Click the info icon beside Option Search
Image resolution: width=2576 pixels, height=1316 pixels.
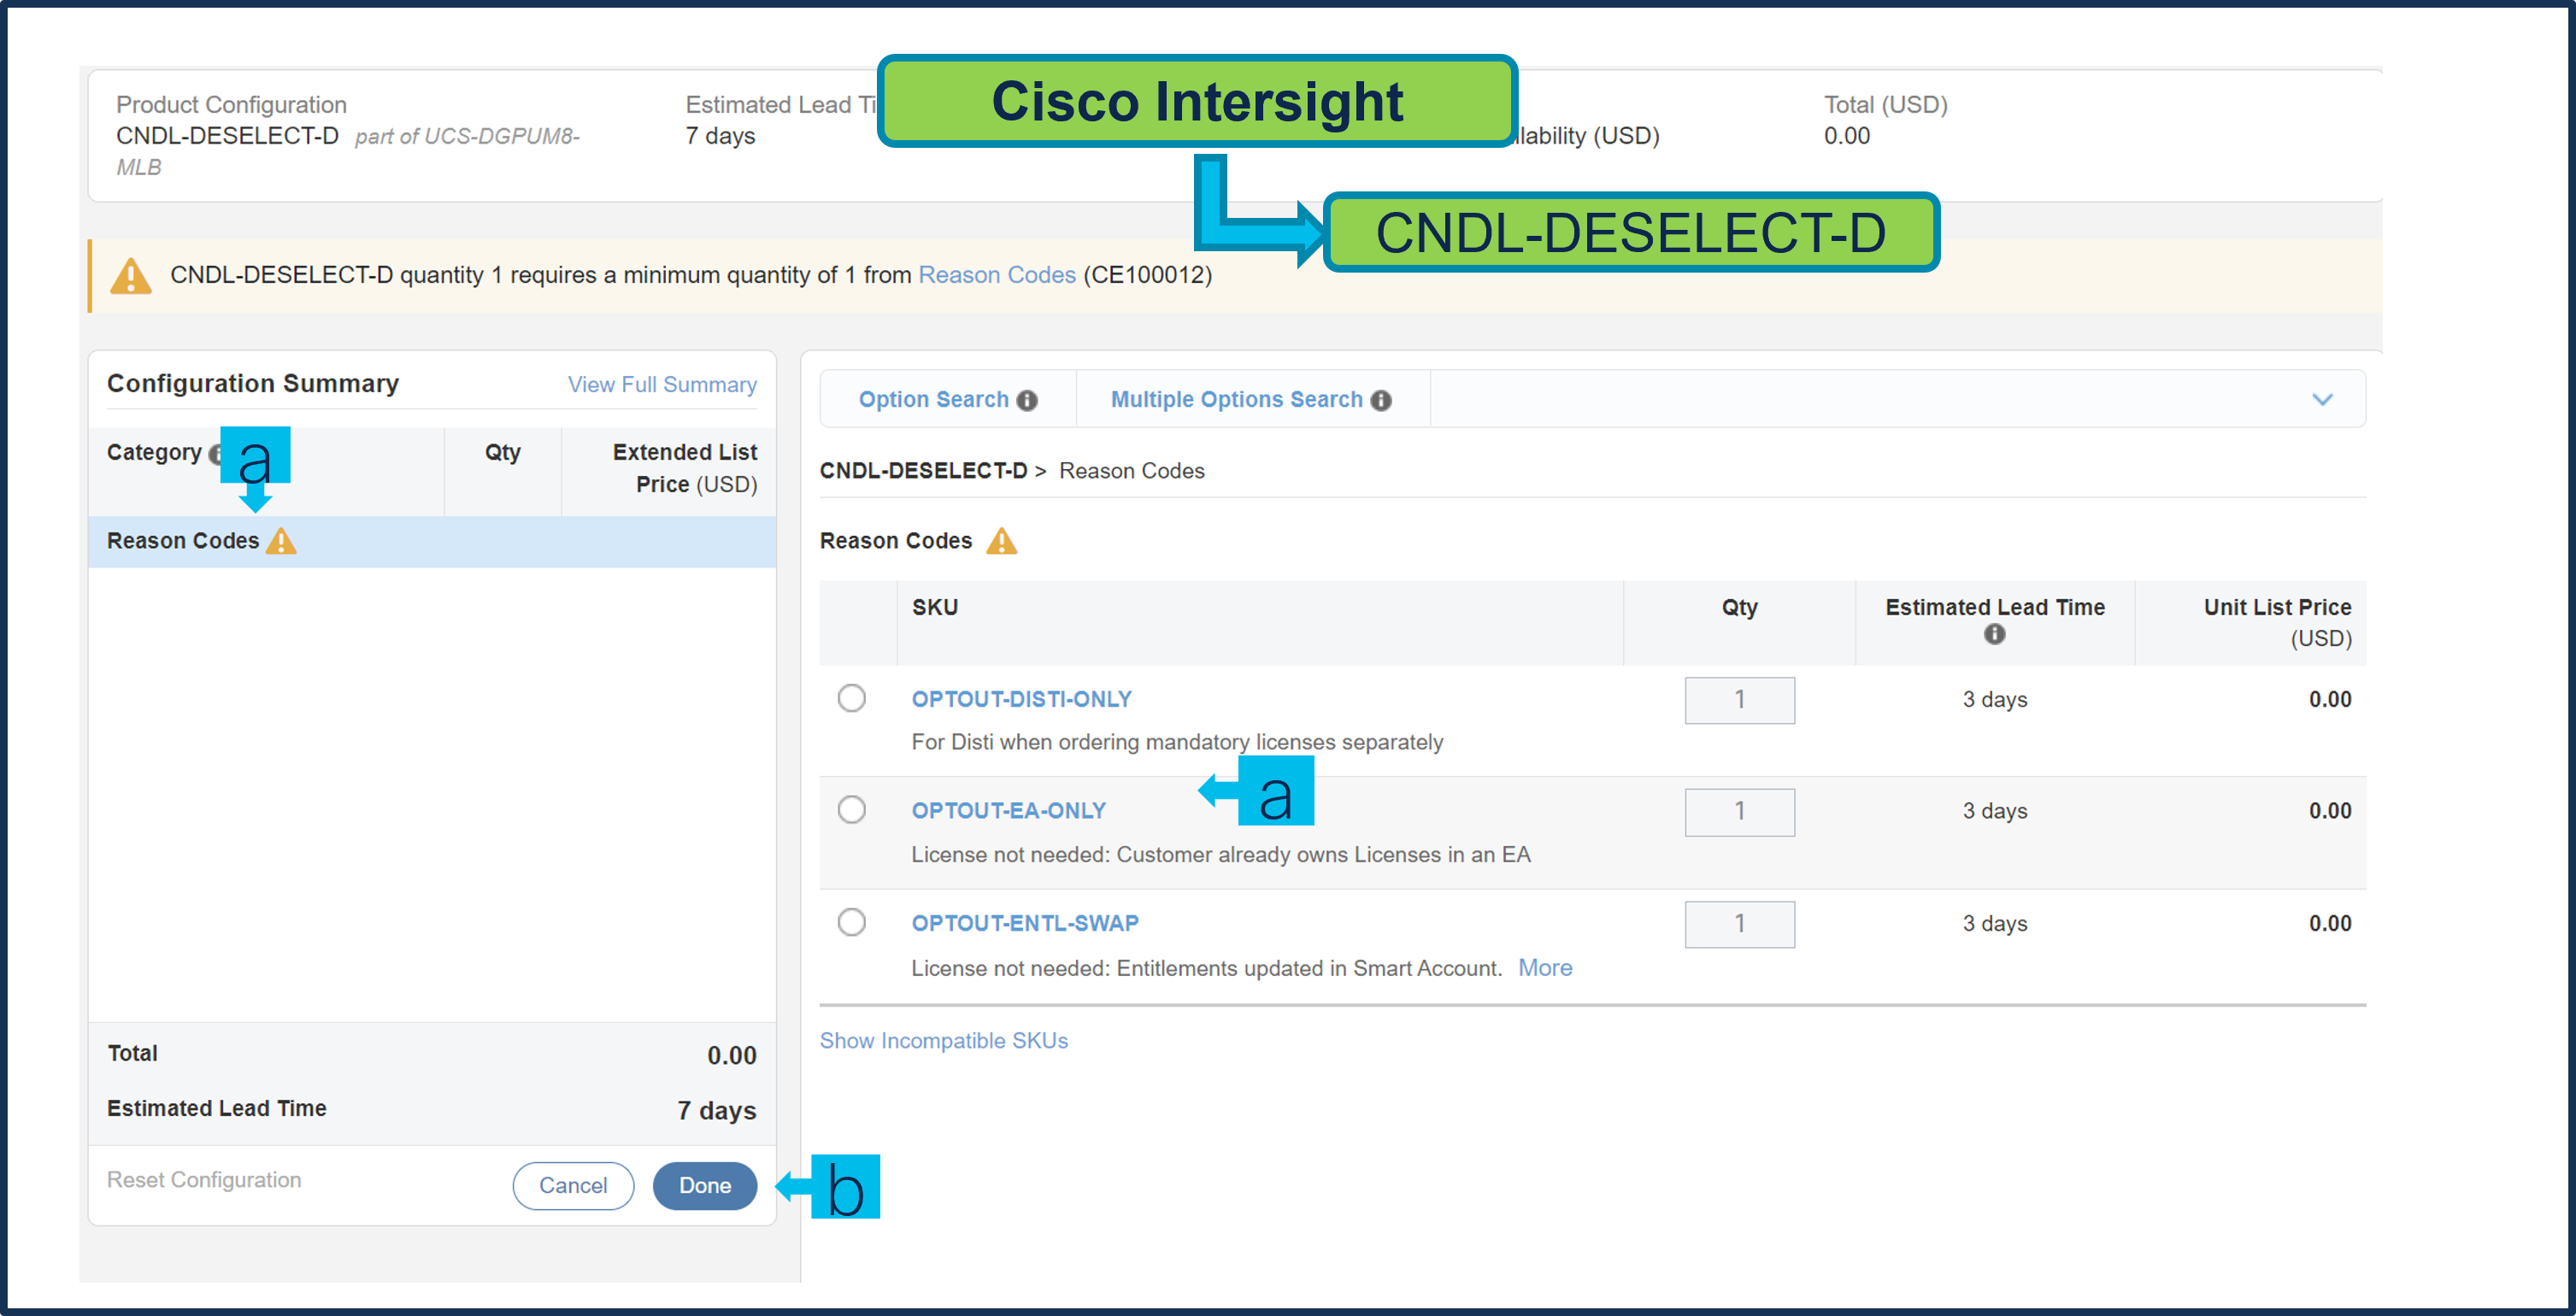point(1027,400)
